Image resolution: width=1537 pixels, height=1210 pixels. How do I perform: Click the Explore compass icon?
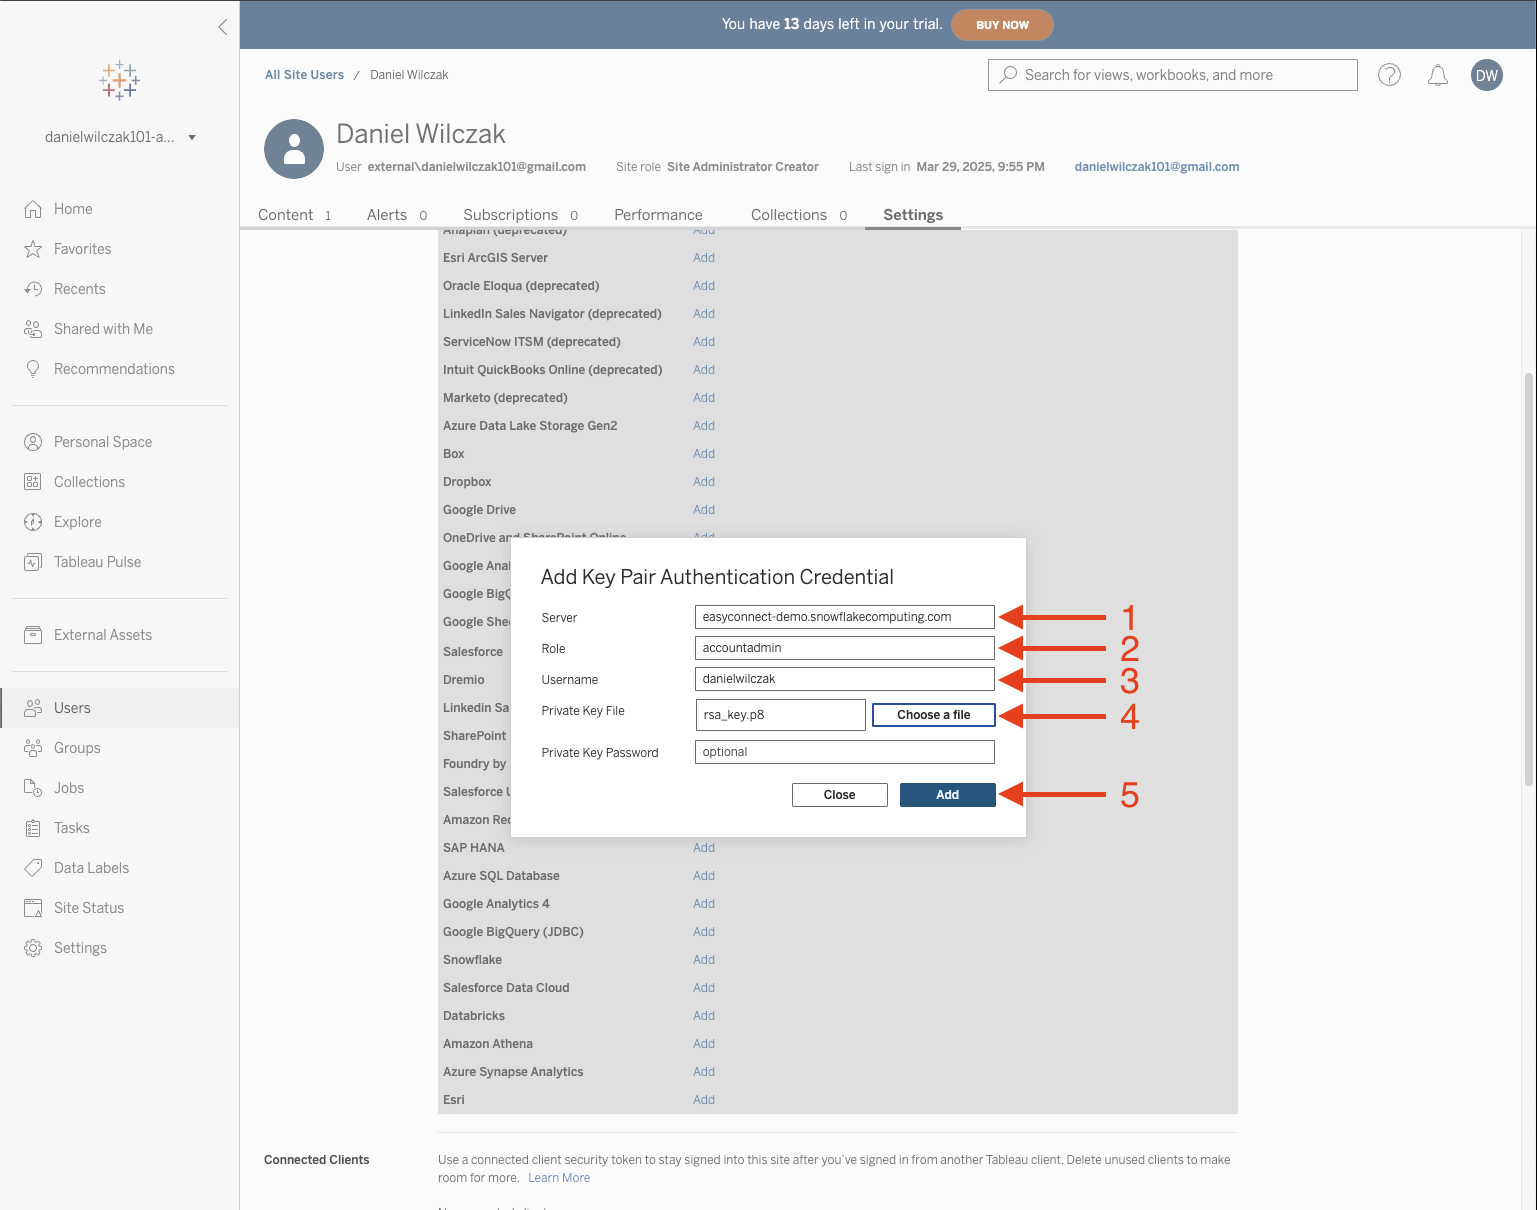33,522
